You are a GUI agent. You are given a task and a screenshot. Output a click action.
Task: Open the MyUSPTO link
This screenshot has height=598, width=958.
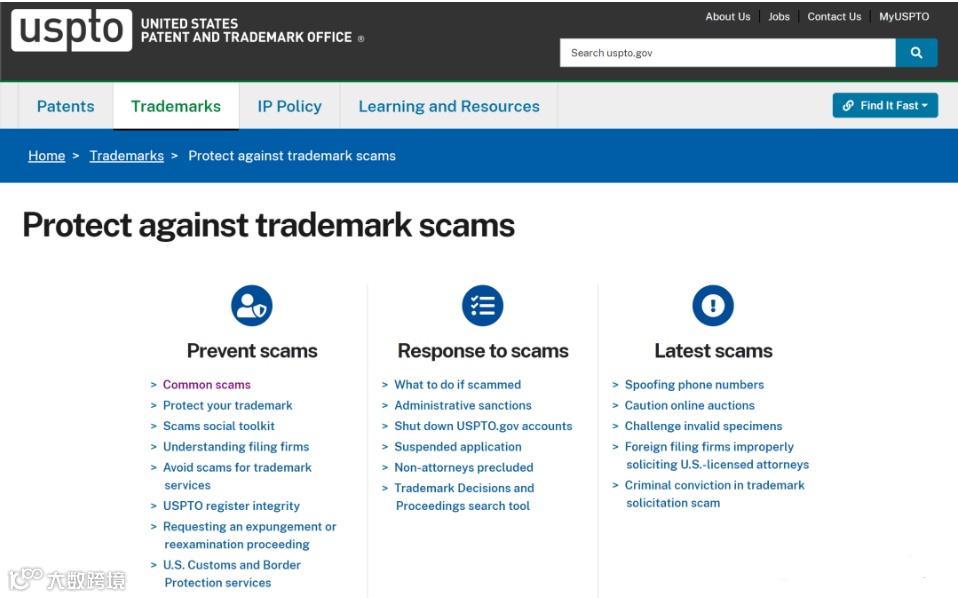904,16
